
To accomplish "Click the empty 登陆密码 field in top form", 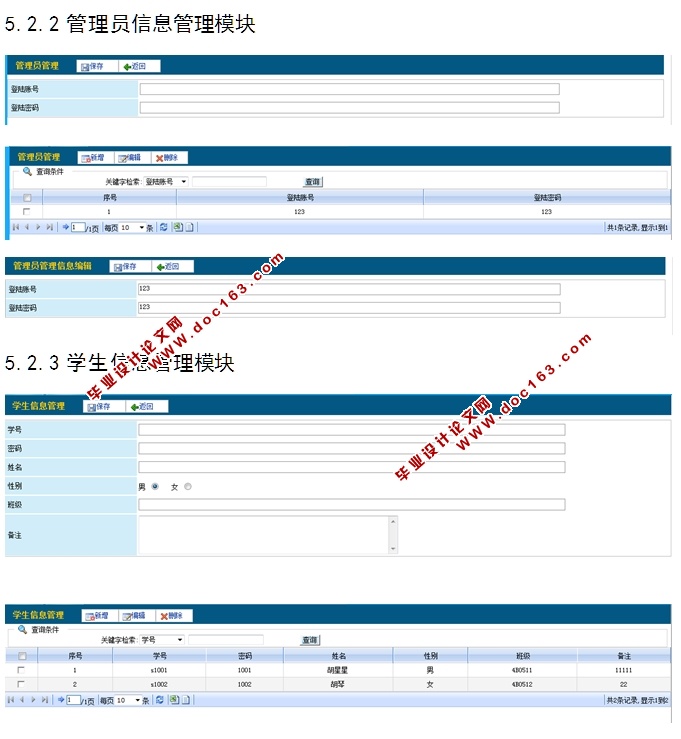I will point(350,108).
